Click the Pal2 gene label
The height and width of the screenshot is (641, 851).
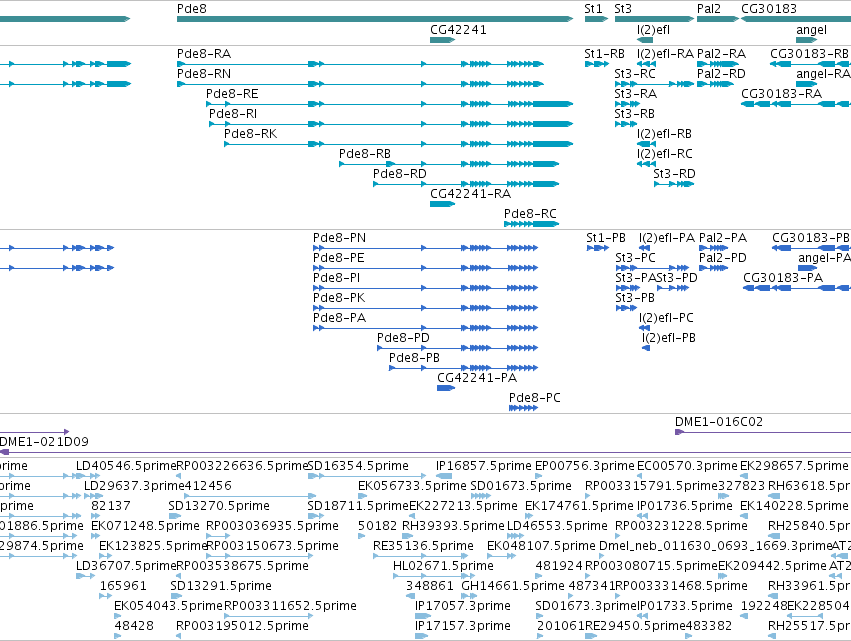[709, 9]
